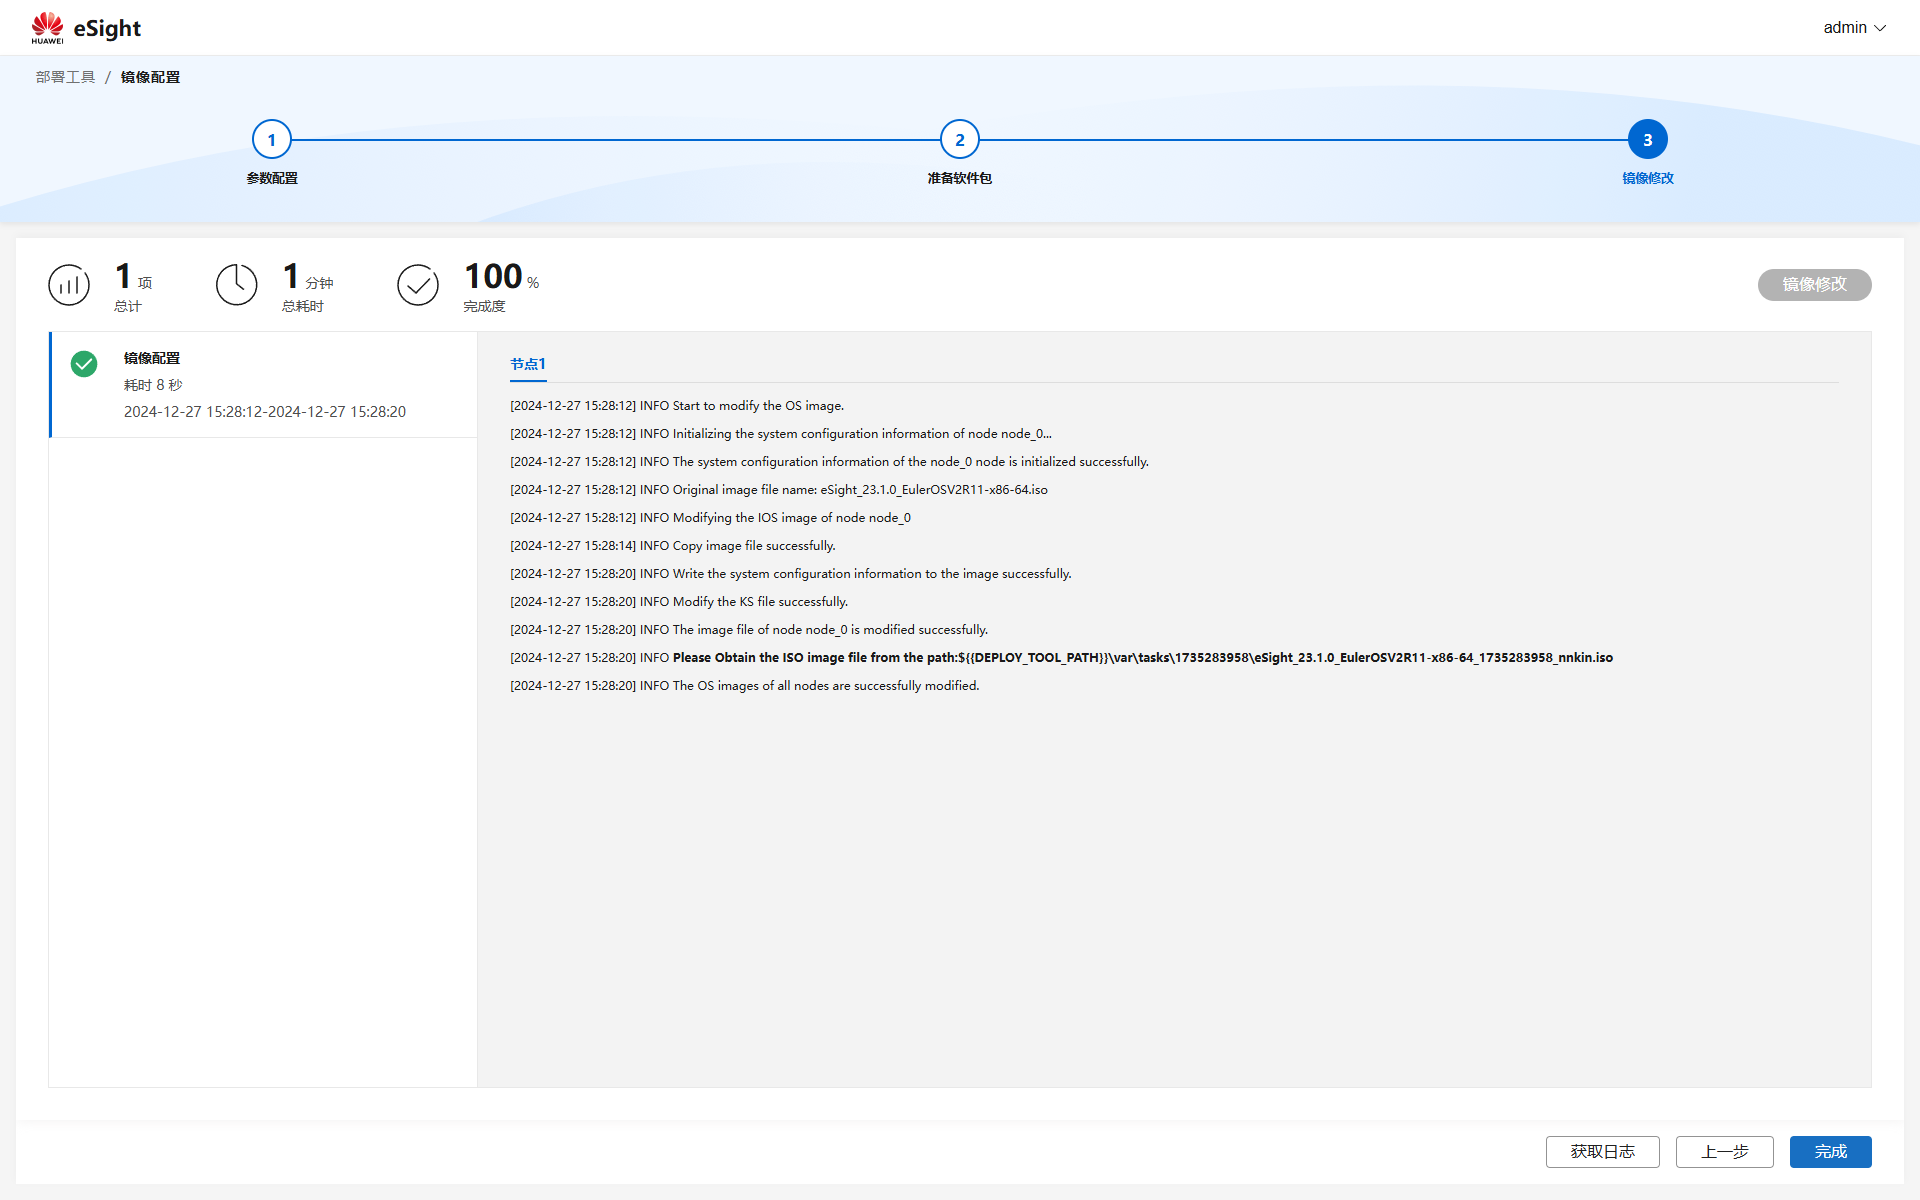Switch to the 节点1 tab
1920x1200 pixels.
tap(528, 364)
